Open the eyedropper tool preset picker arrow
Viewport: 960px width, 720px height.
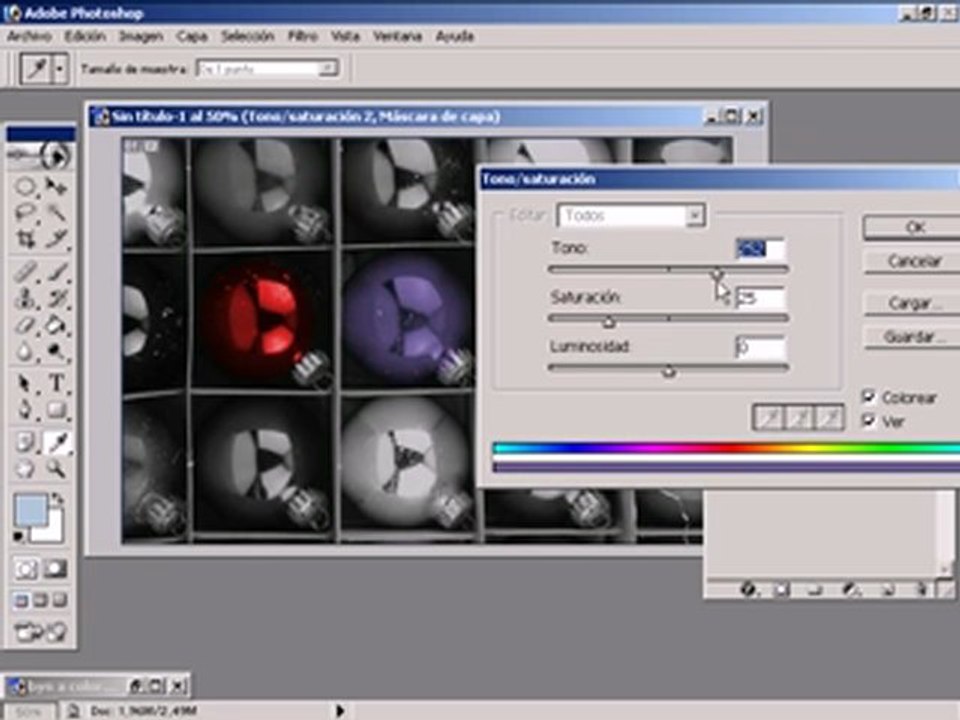pos(59,69)
